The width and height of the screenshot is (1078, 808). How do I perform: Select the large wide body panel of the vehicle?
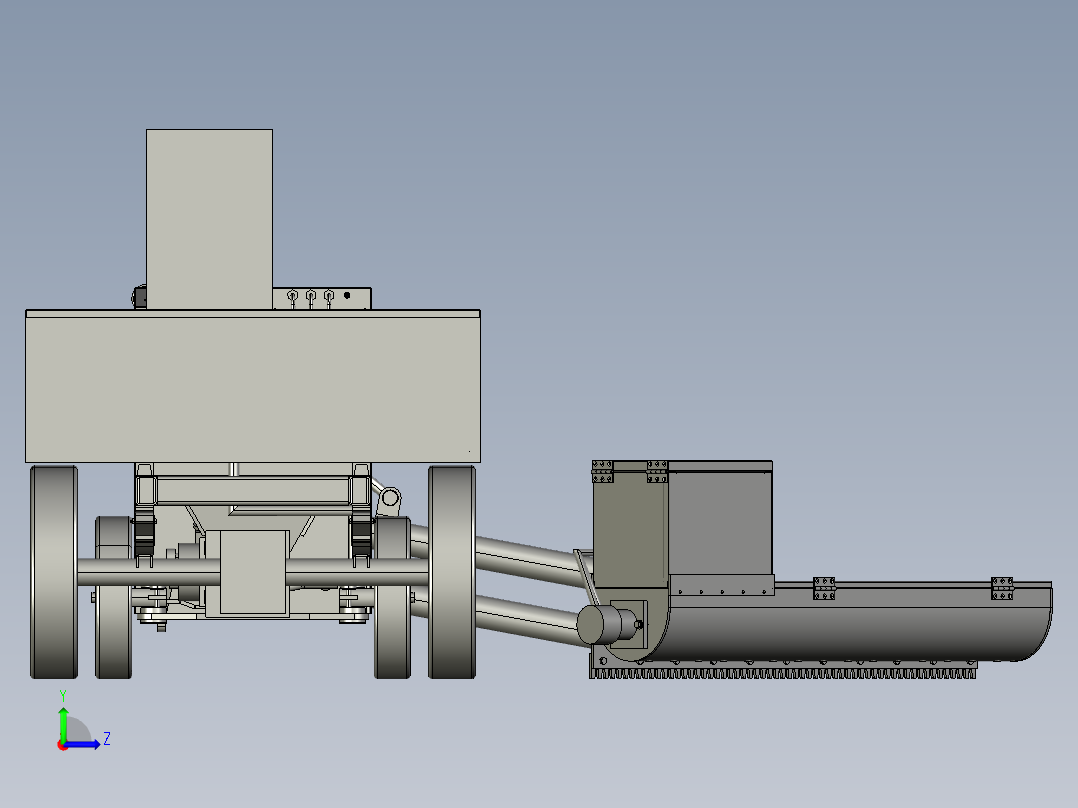pos(253,386)
